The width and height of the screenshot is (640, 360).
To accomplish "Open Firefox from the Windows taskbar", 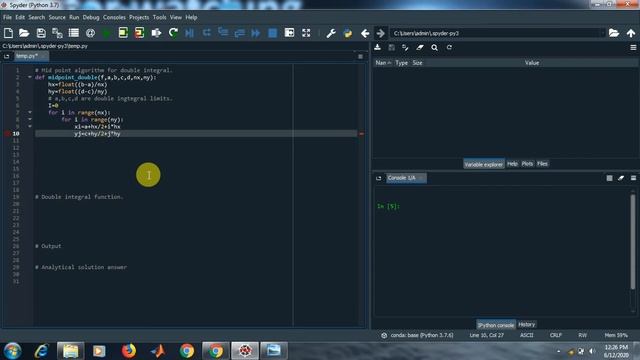I will [x=129, y=351].
